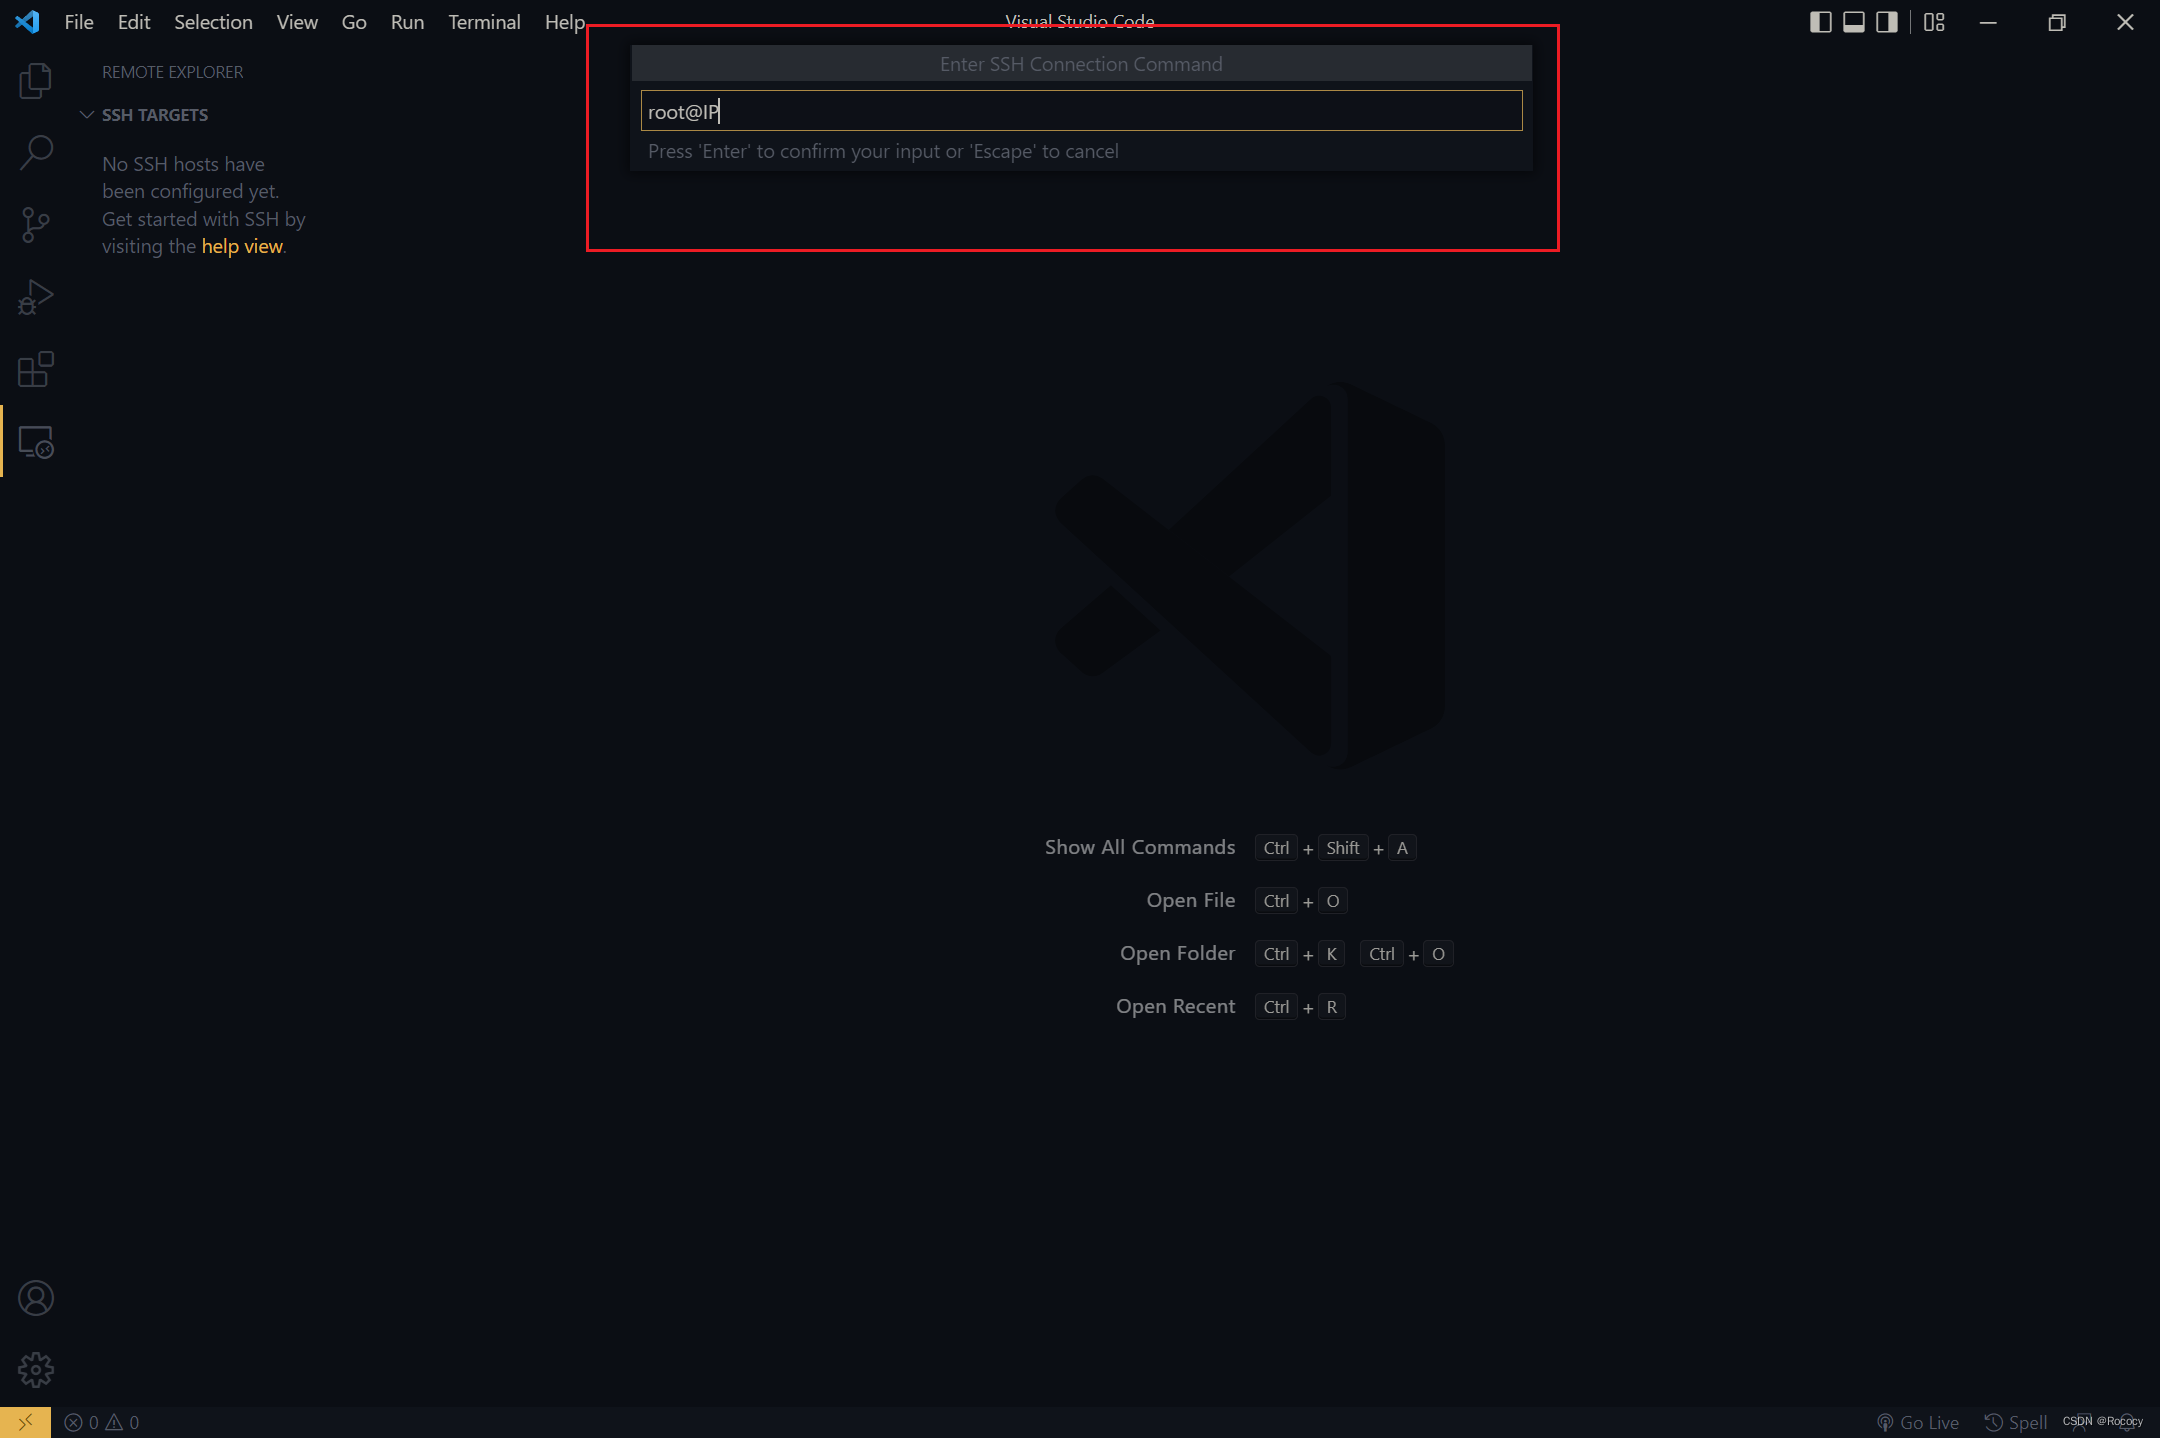
Task: Click the REMOTE EXPLORER panel title
Action: 172,72
